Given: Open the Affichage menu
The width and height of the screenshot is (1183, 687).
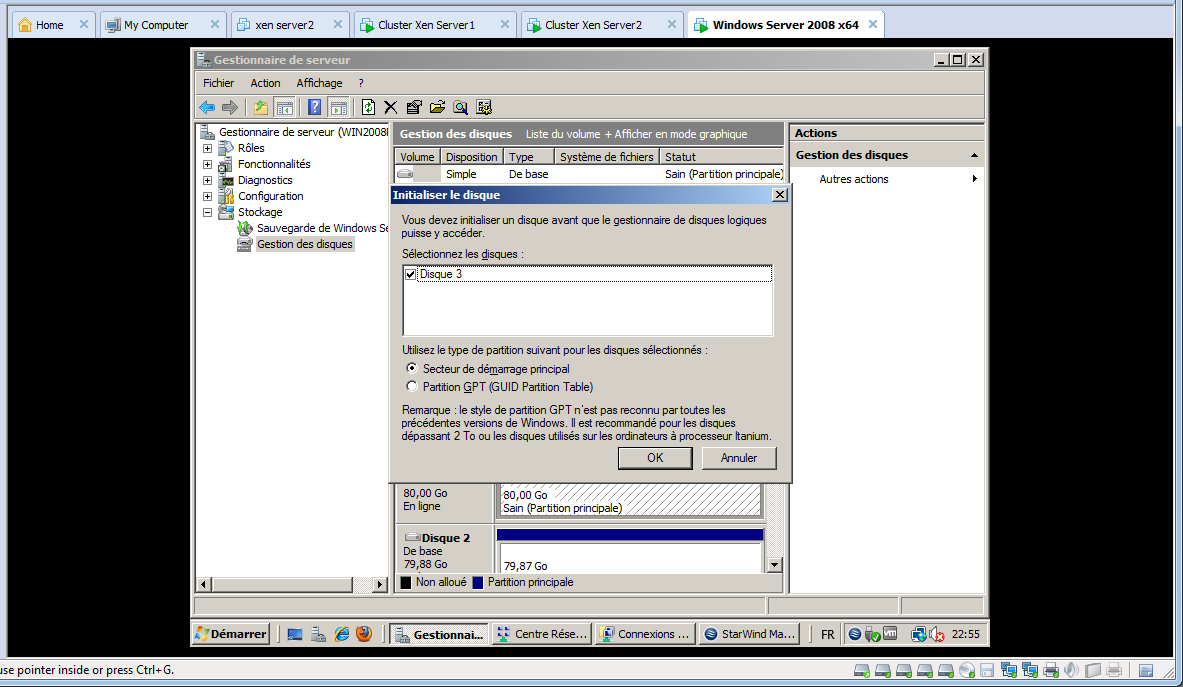Looking at the screenshot, I should click(319, 83).
